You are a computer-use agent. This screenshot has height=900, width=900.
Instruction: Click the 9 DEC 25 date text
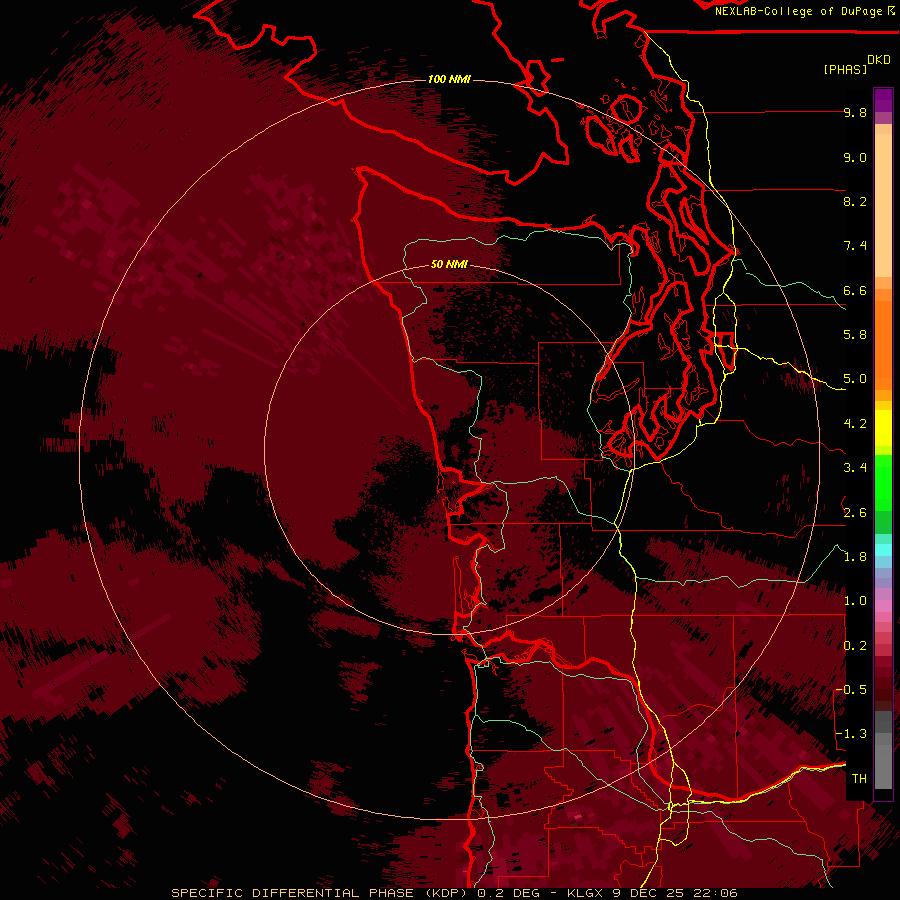648,893
